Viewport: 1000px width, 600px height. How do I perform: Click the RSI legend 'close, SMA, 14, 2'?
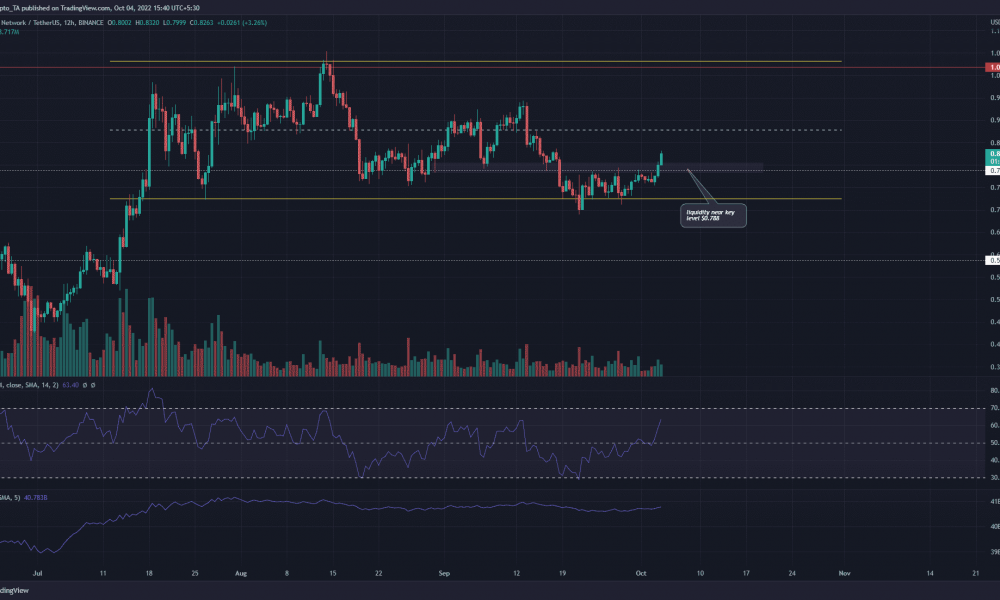(x=29, y=385)
